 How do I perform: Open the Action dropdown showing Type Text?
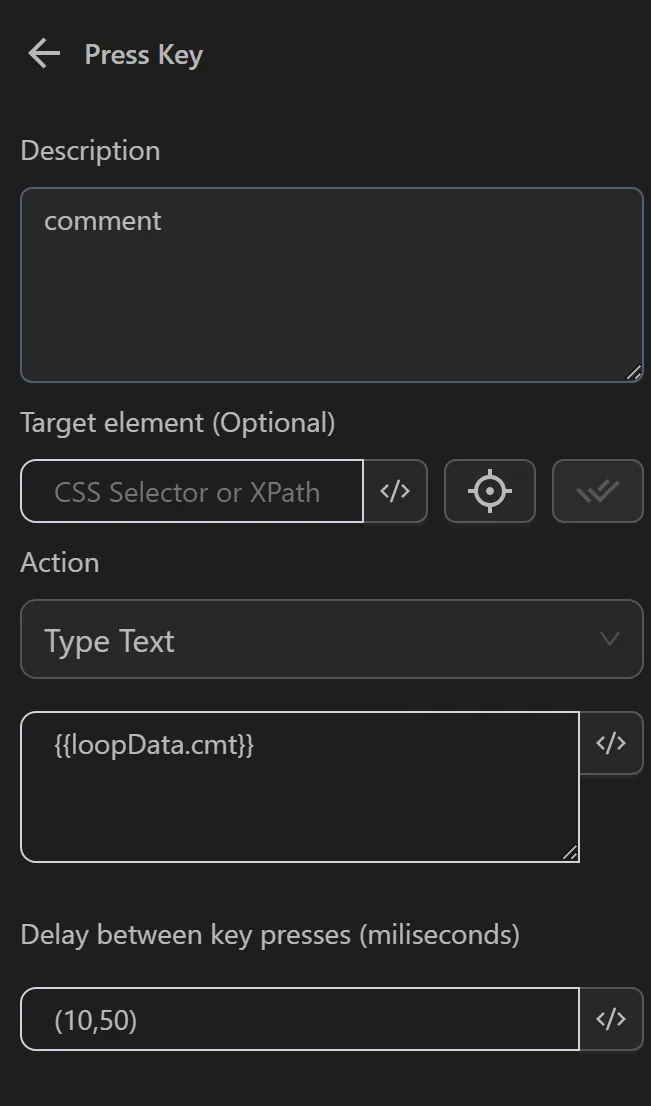click(x=332, y=639)
